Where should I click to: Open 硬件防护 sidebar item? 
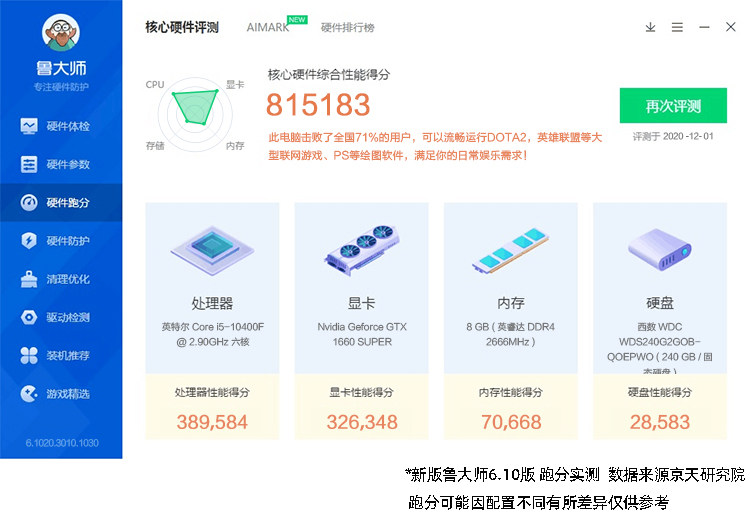click(61, 241)
